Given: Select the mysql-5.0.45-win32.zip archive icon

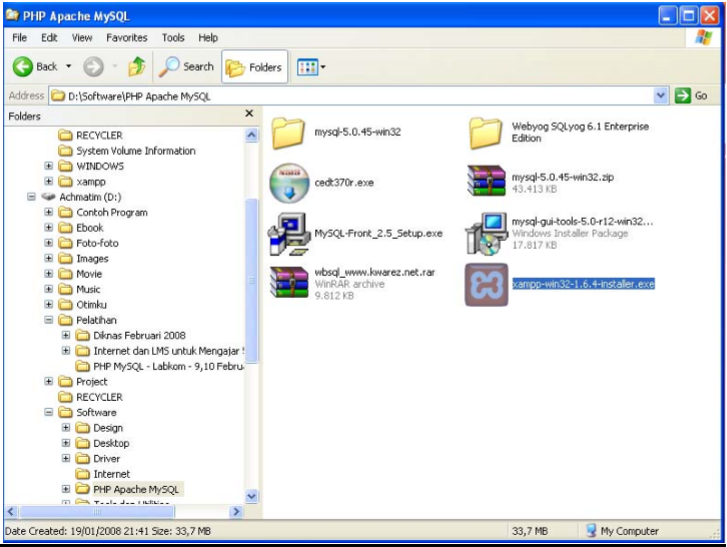Looking at the screenshot, I should coord(486,181).
